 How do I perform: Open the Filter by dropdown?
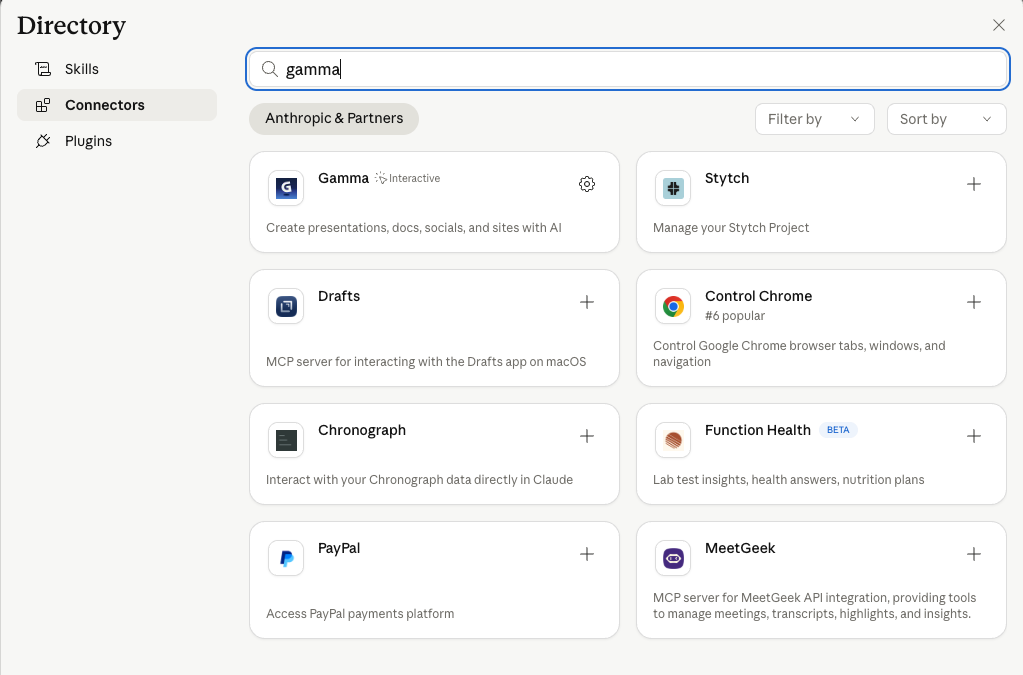pos(814,119)
